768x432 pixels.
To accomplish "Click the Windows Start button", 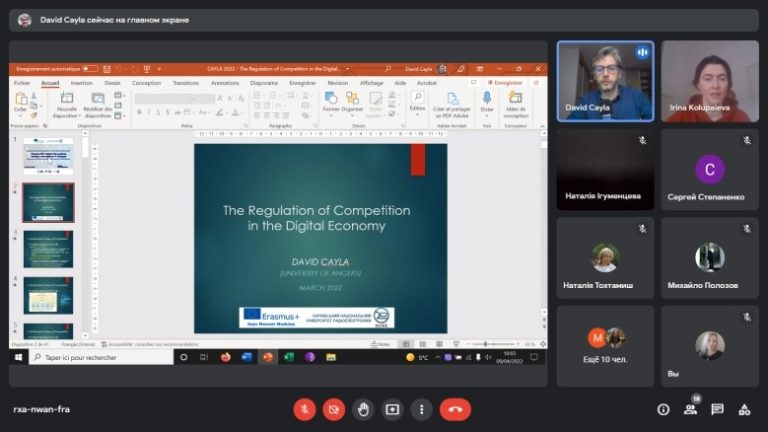I will tap(19, 357).
